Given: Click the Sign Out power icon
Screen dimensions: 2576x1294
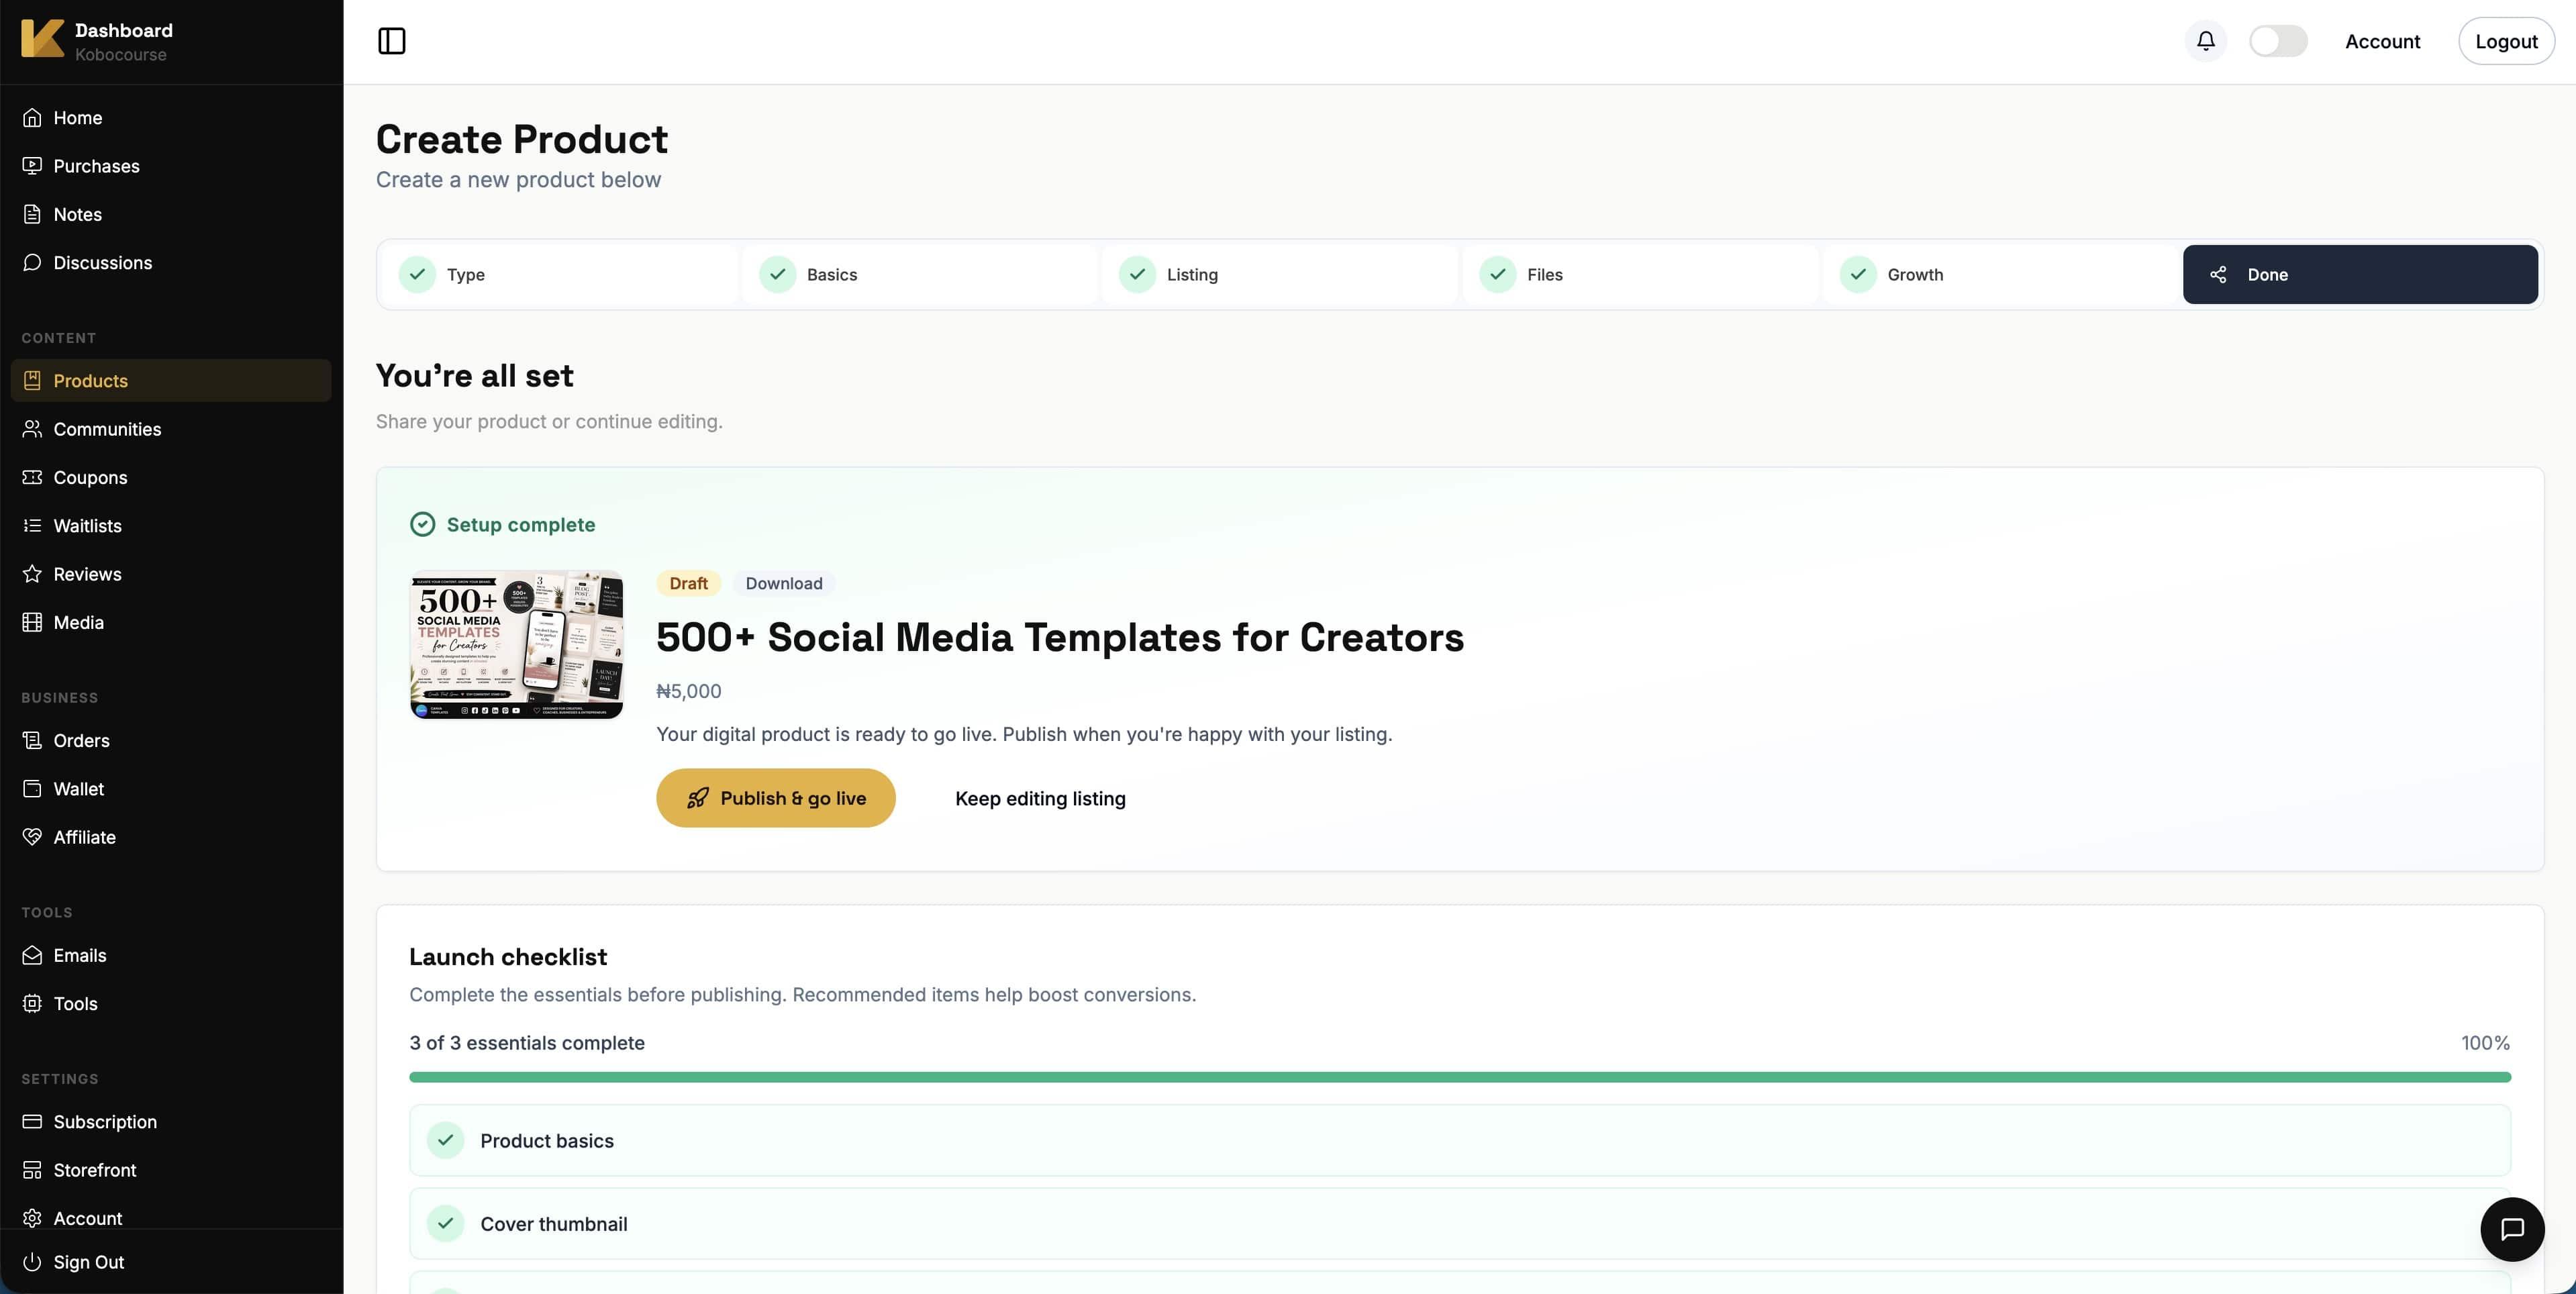Looking at the screenshot, I should pos(32,1262).
